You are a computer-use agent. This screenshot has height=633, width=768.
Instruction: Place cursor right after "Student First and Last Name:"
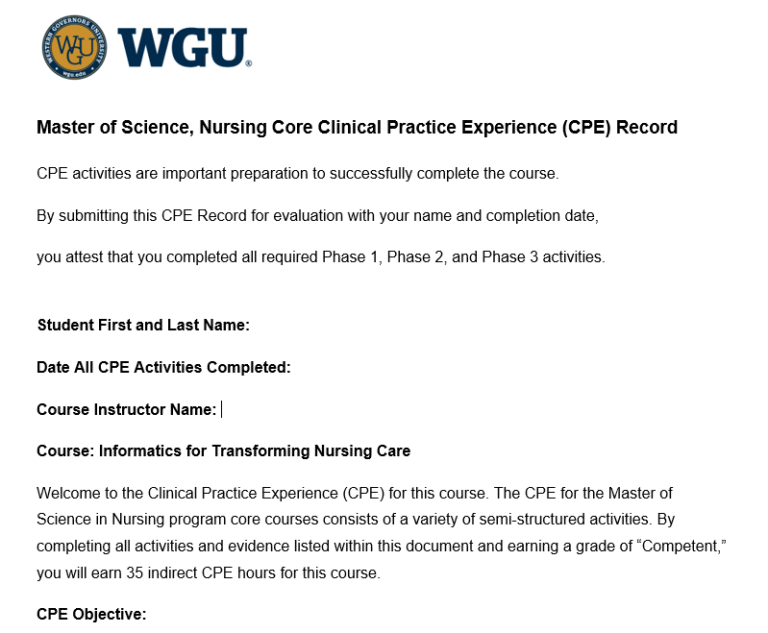(252, 325)
